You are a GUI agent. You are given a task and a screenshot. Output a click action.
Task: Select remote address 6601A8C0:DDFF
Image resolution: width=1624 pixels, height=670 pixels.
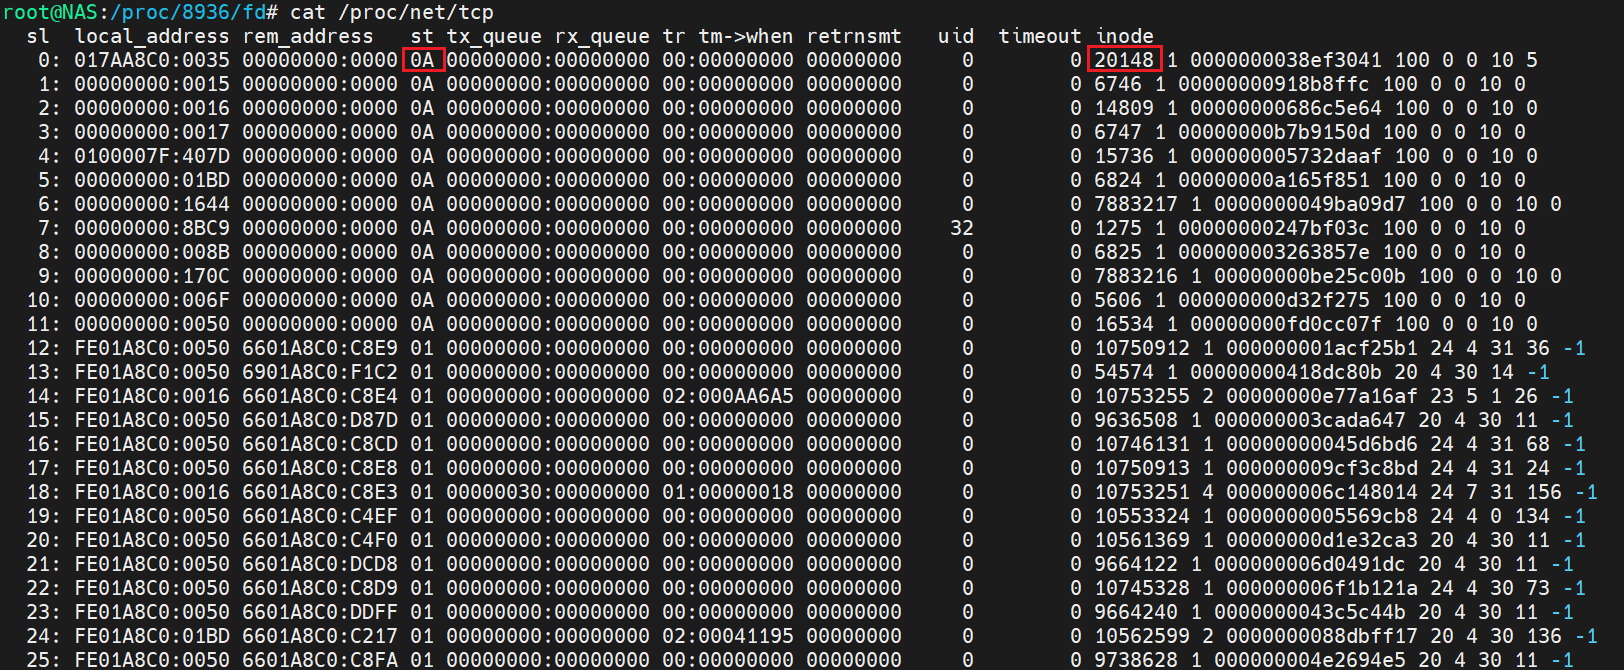[x=320, y=612]
